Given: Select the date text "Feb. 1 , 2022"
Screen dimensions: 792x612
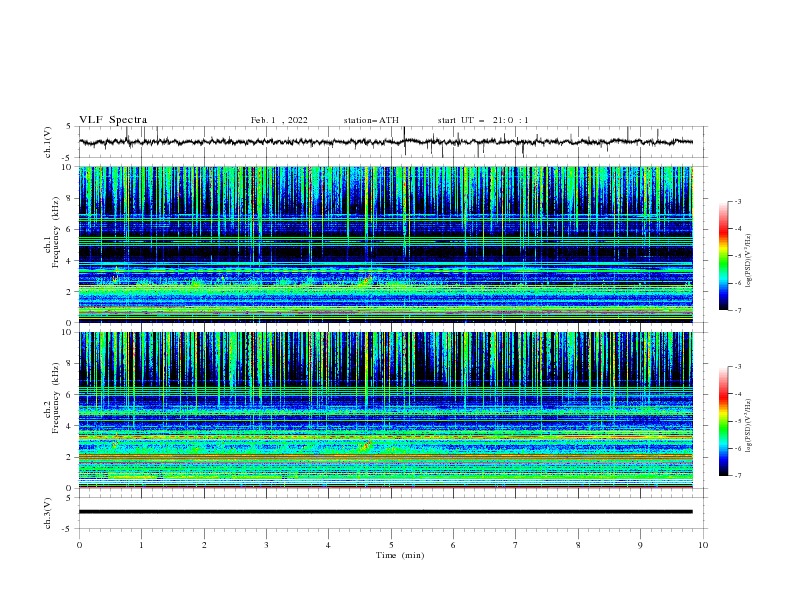Looking at the screenshot, I should click(x=279, y=120).
